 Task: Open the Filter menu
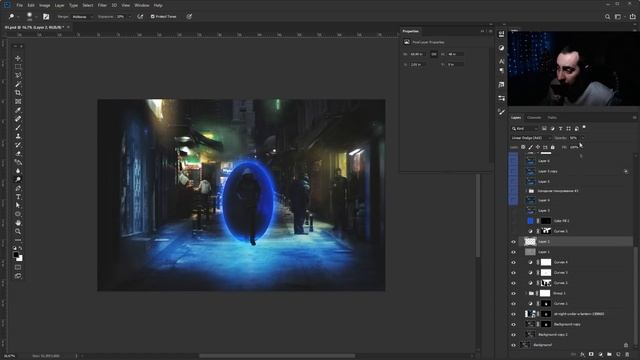pyautogui.click(x=102, y=5)
